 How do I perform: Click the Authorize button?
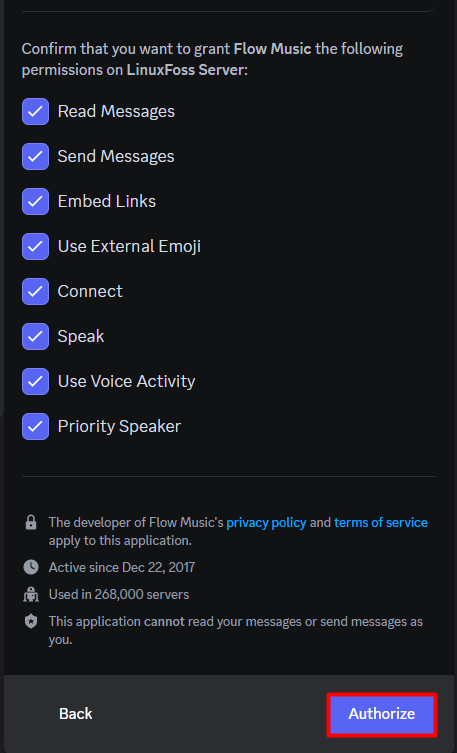pos(382,714)
